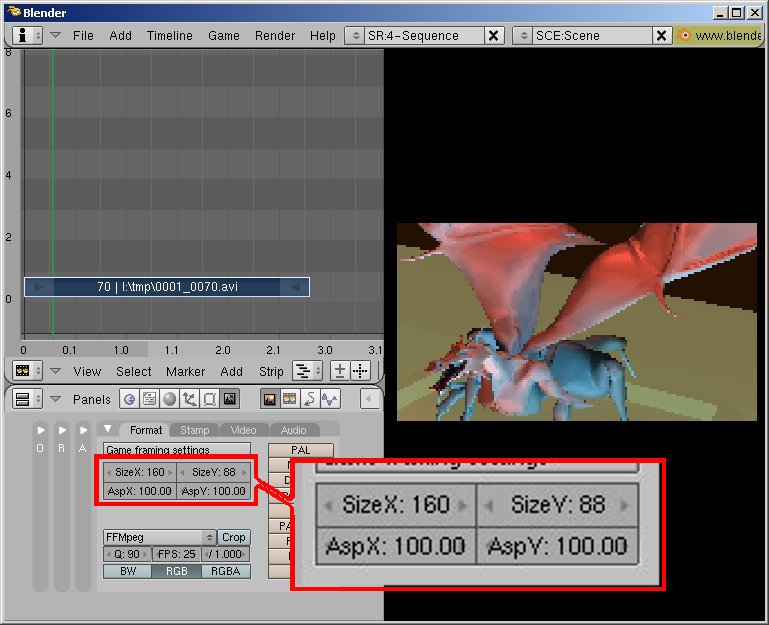Open the File menu
769x625 pixels.
click(x=83, y=35)
